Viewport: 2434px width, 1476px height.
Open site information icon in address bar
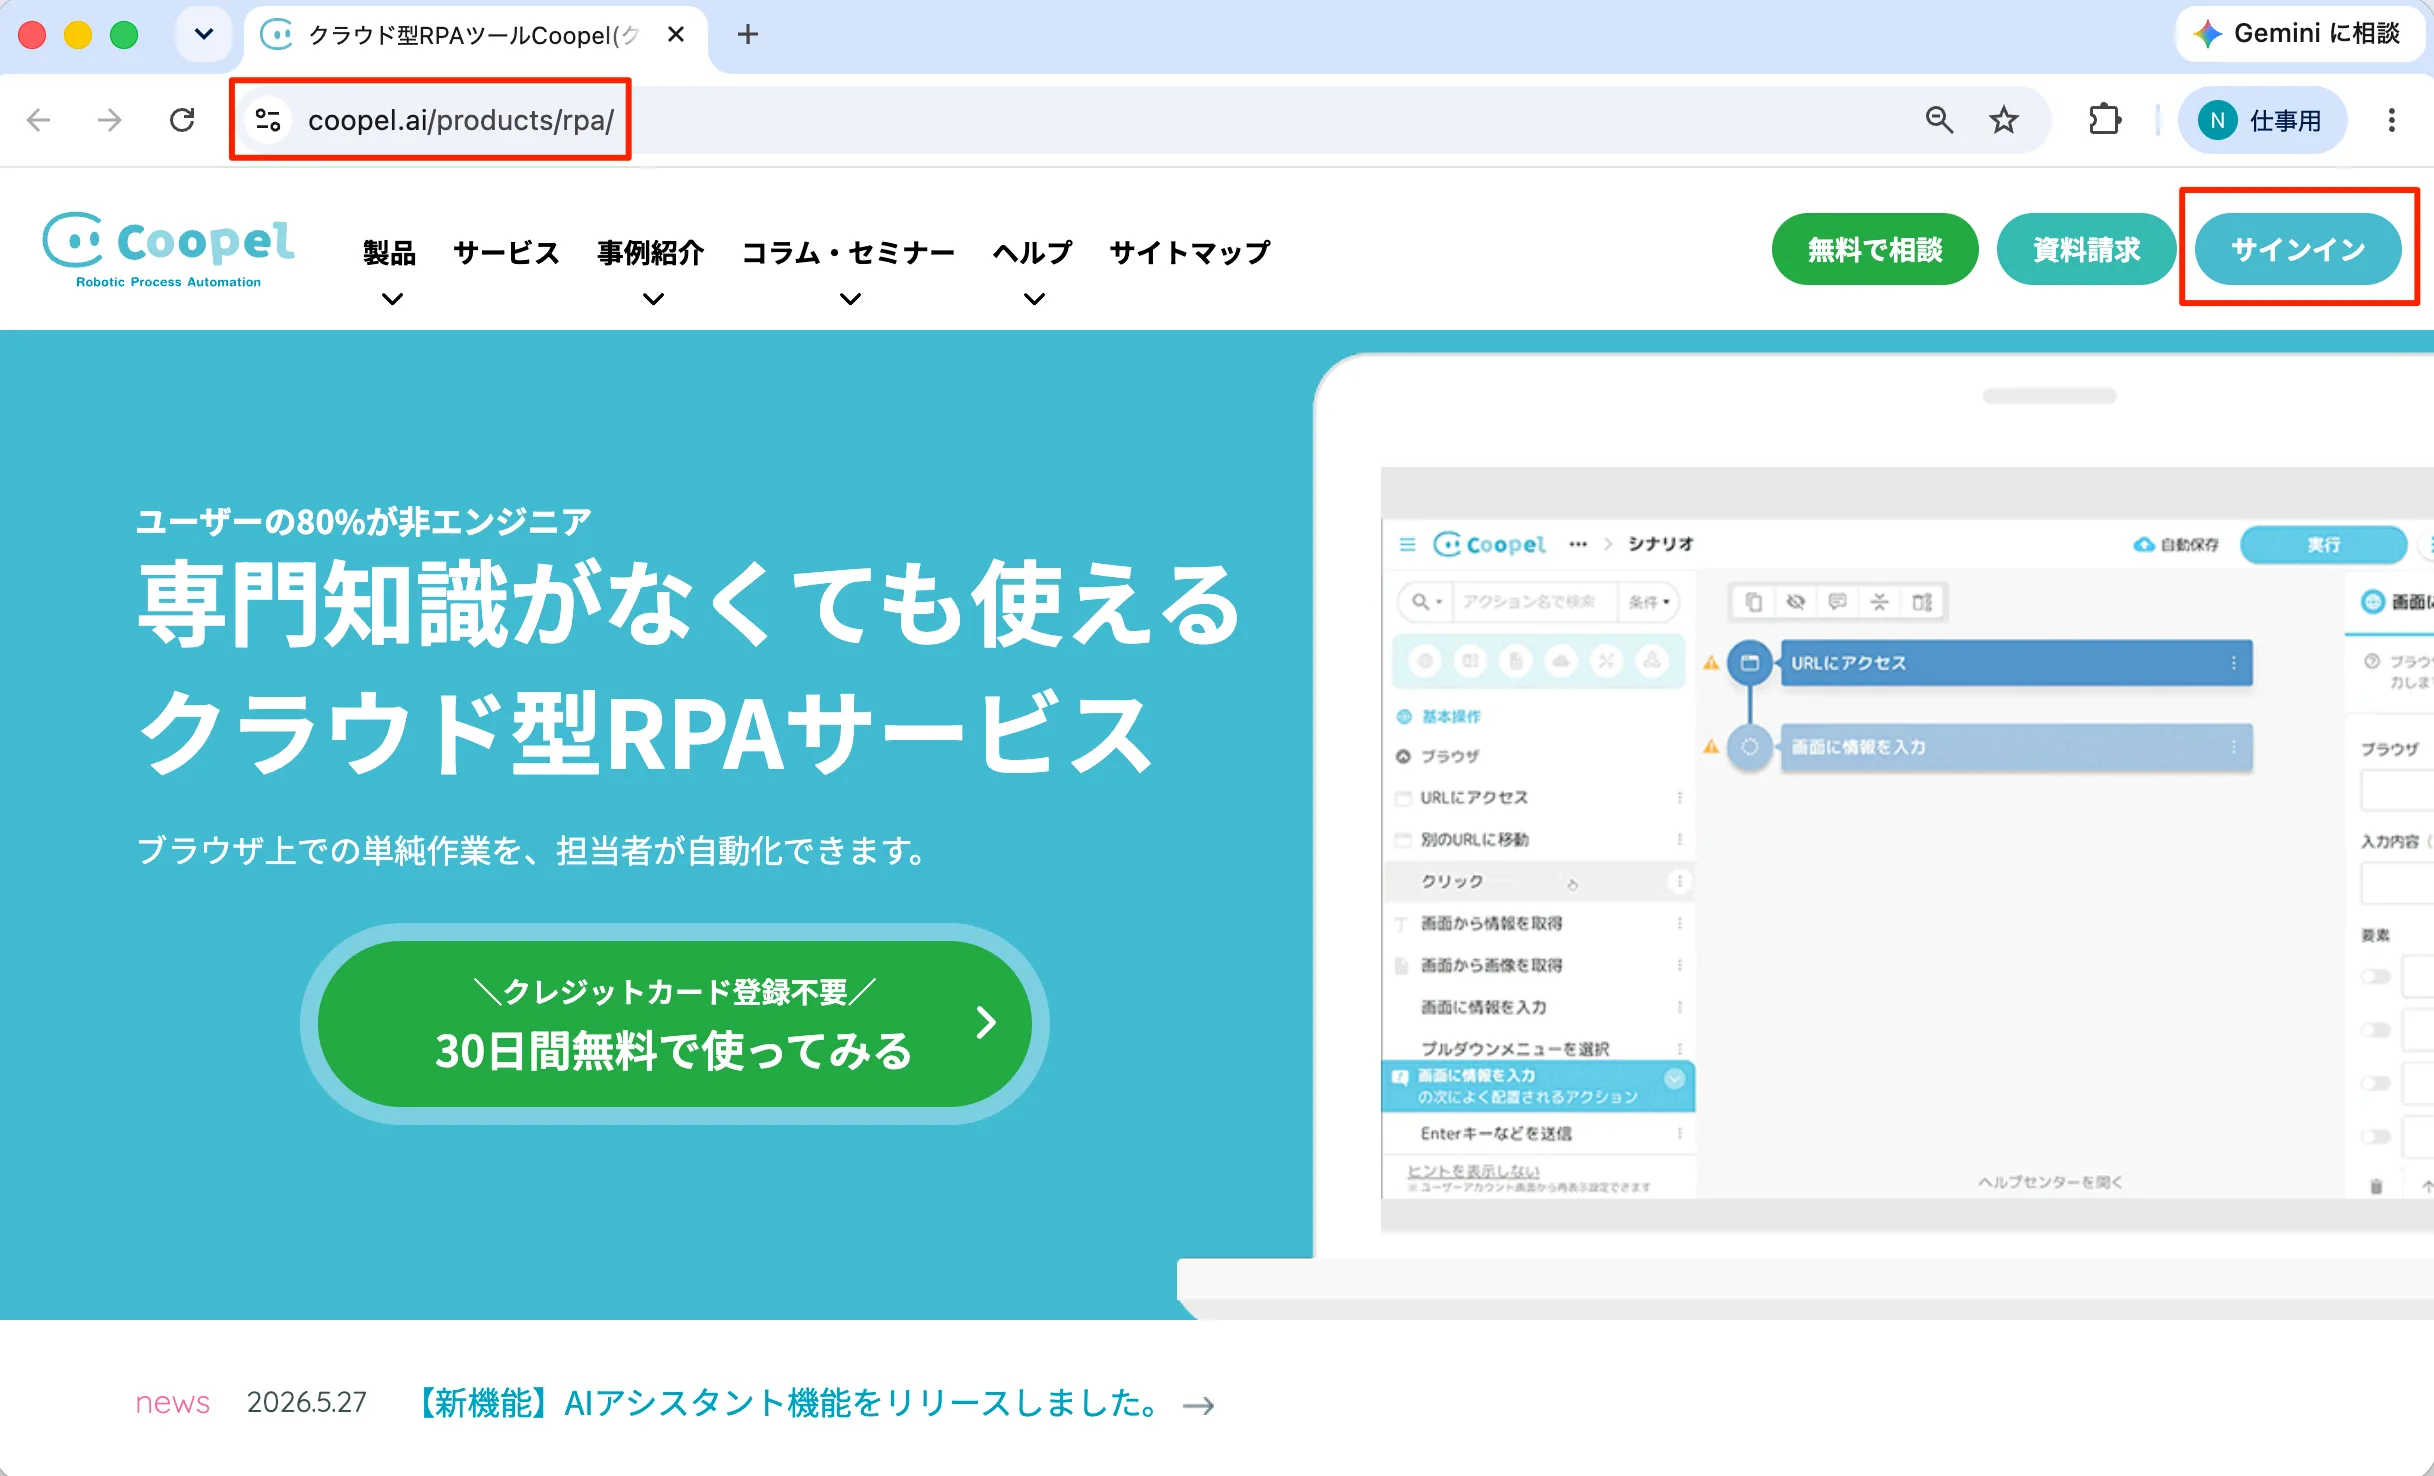point(267,120)
